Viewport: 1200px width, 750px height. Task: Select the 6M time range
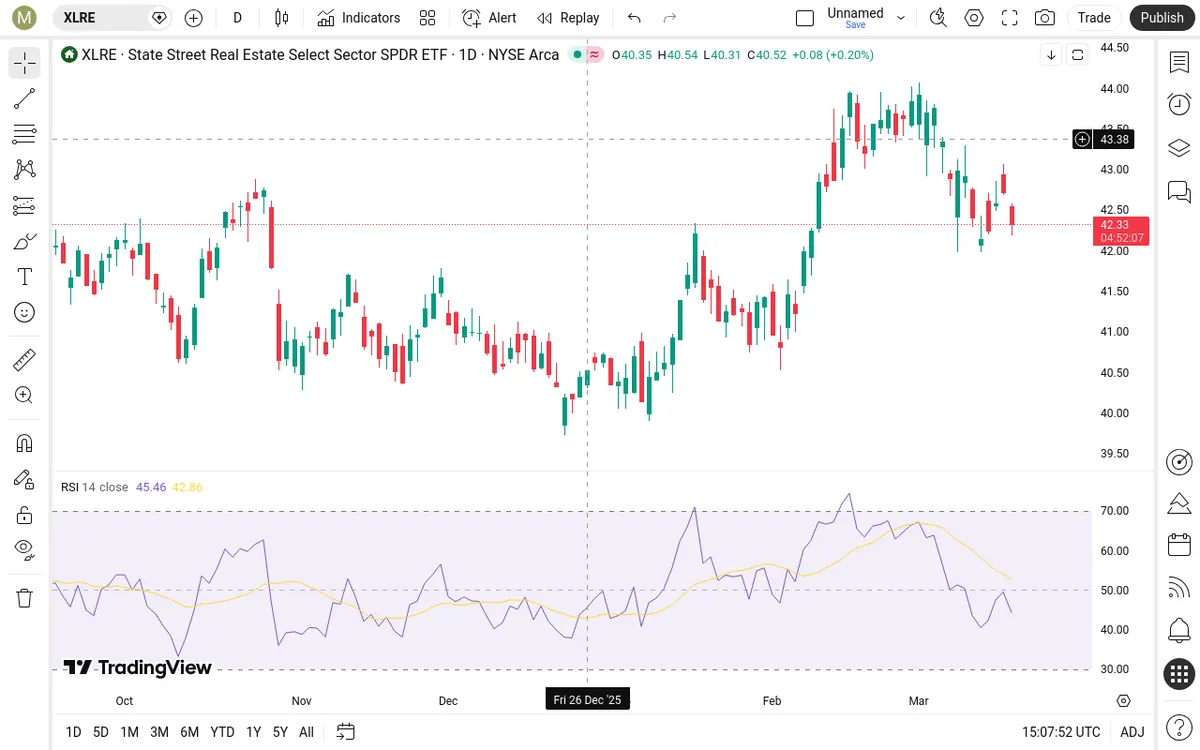click(x=190, y=732)
